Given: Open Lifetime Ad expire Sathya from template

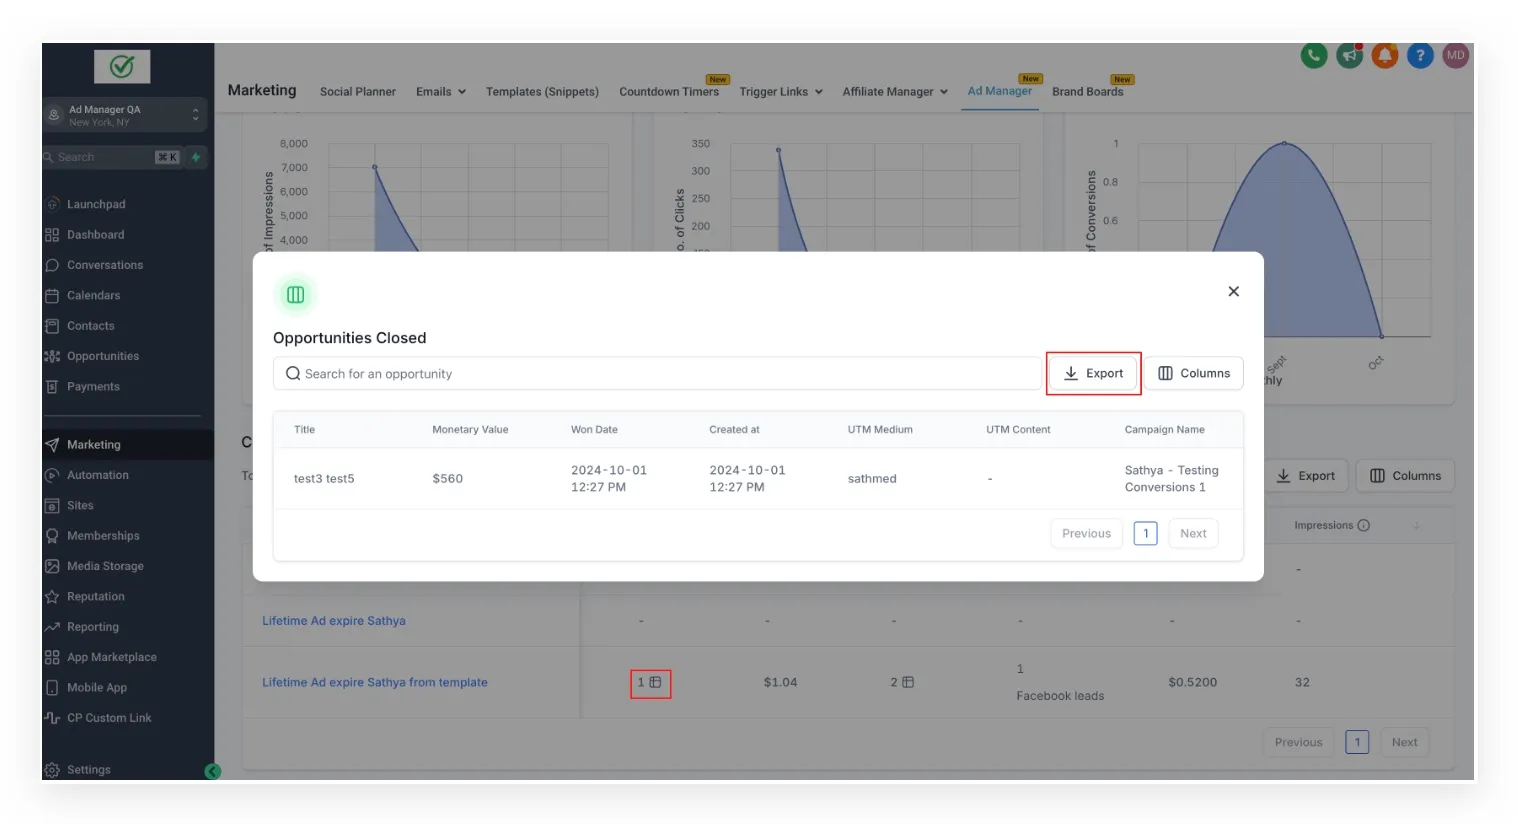Looking at the screenshot, I should pyautogui.click(x=375, y=683).
